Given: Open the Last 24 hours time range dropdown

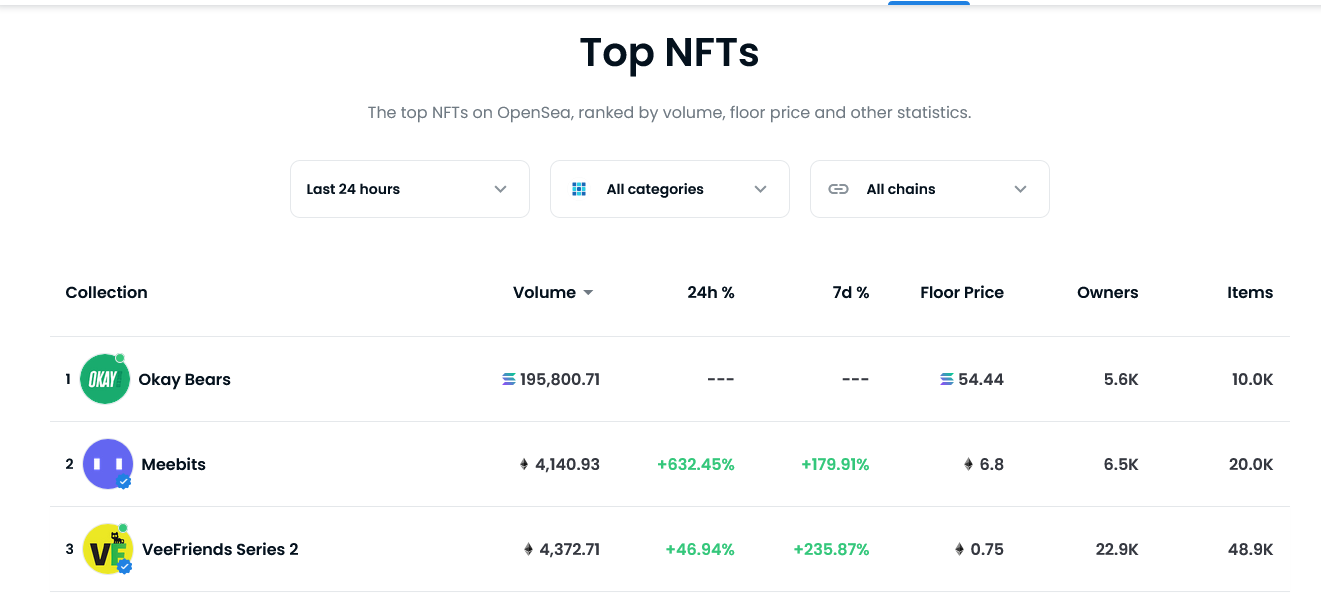Looking at the screenshot, I should coord(410,189).
